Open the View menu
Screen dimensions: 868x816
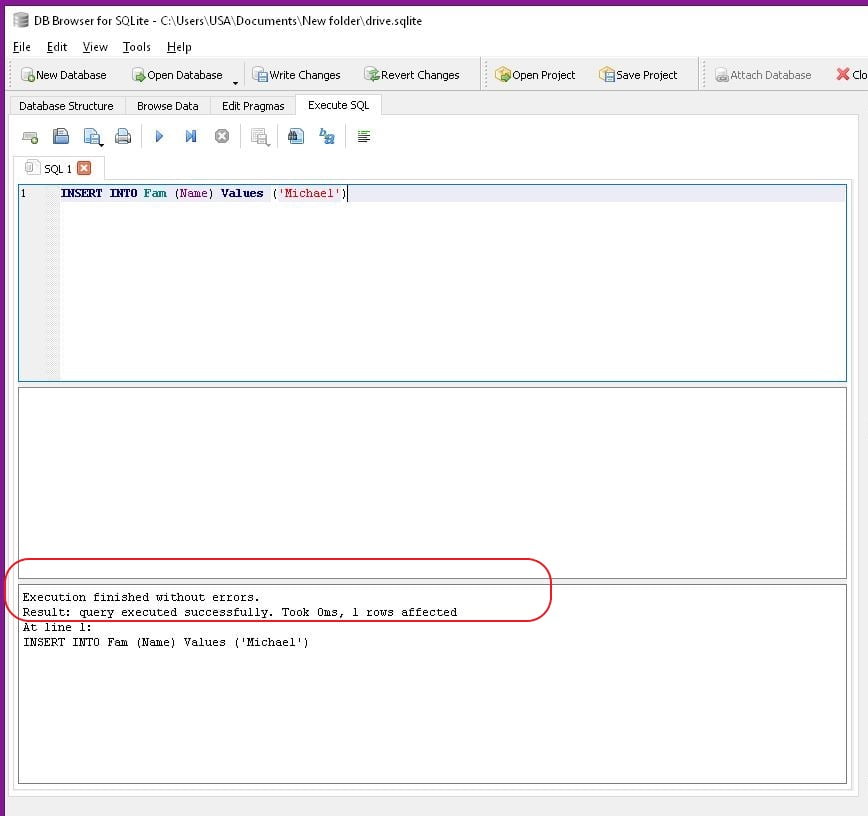[x=95, y=47]
